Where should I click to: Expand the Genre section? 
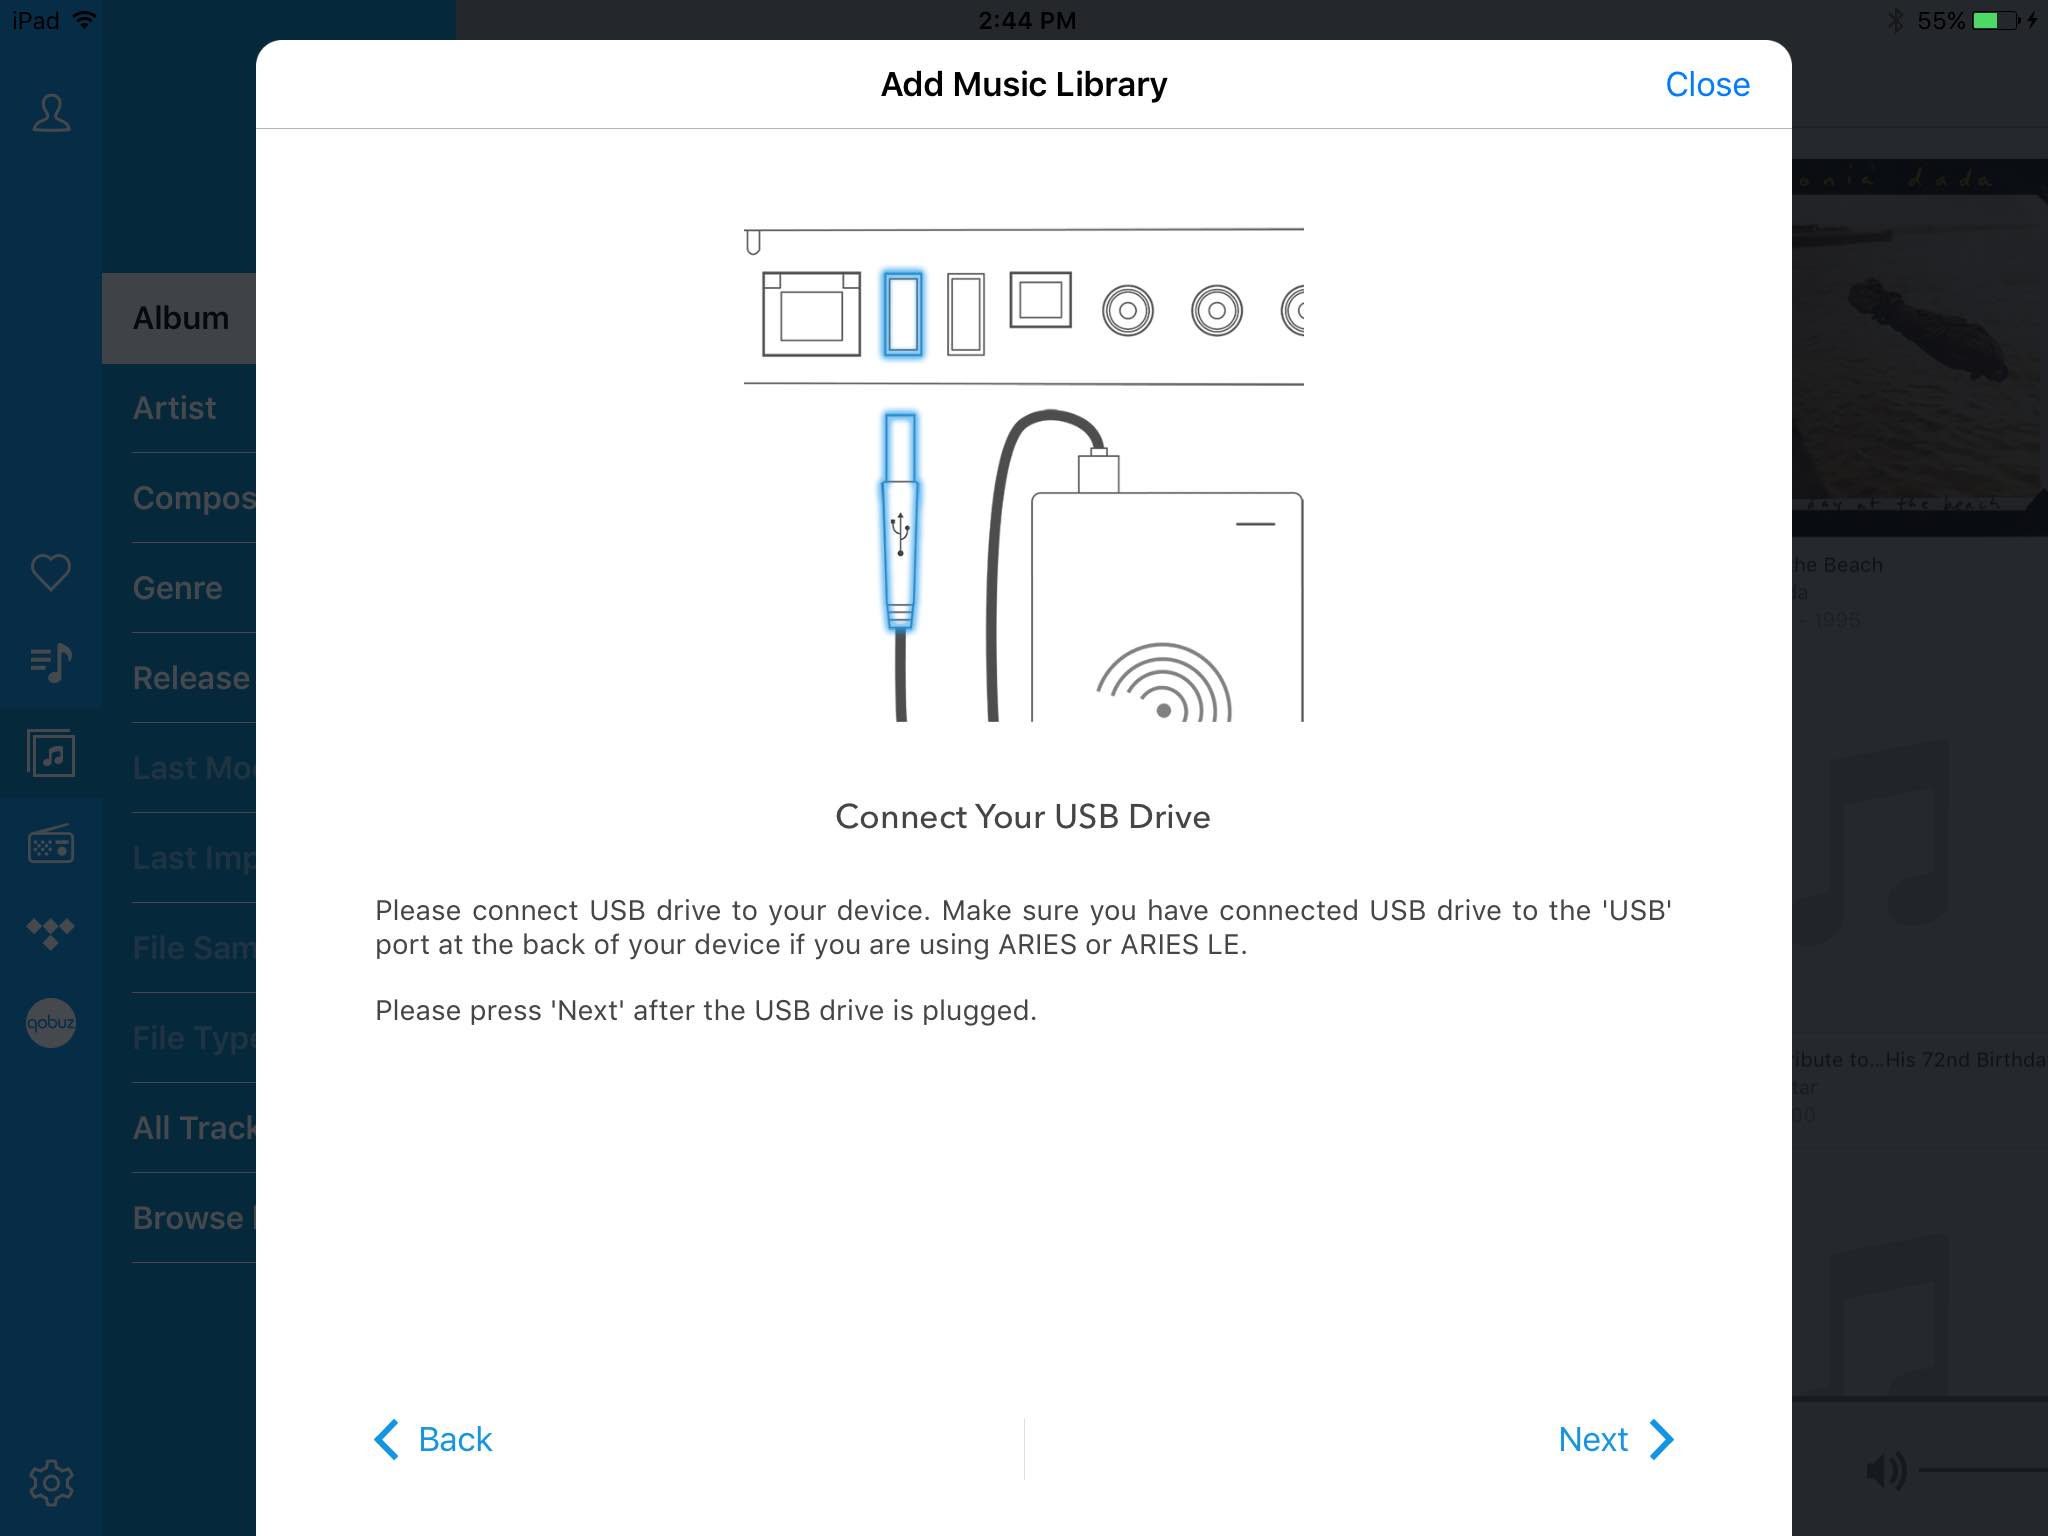point(179,587)
